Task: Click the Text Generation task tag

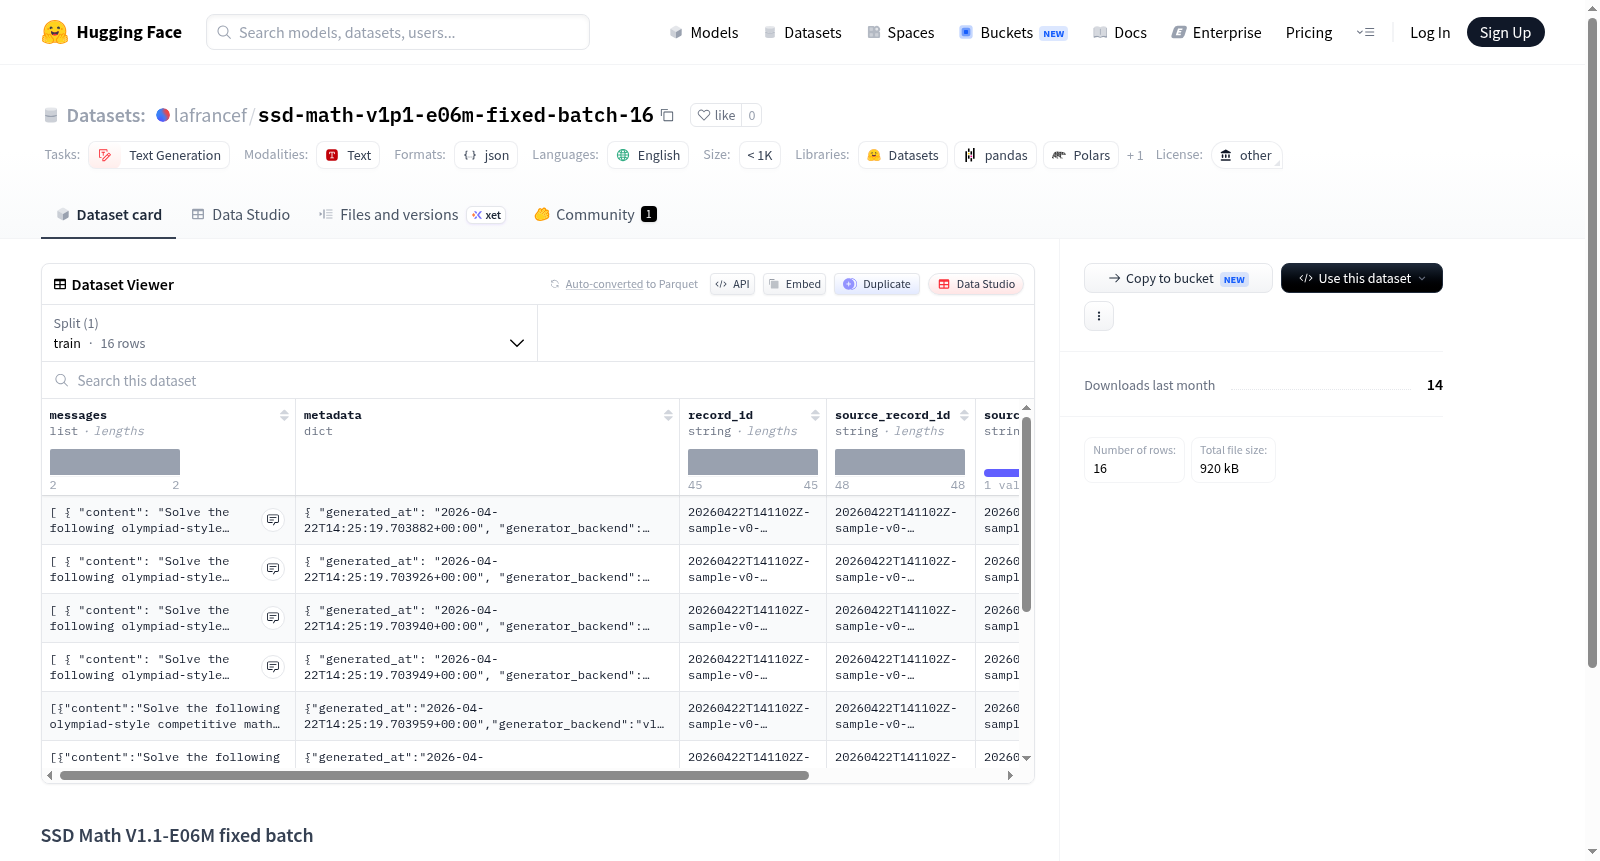Action: click(x=159, y=155)
